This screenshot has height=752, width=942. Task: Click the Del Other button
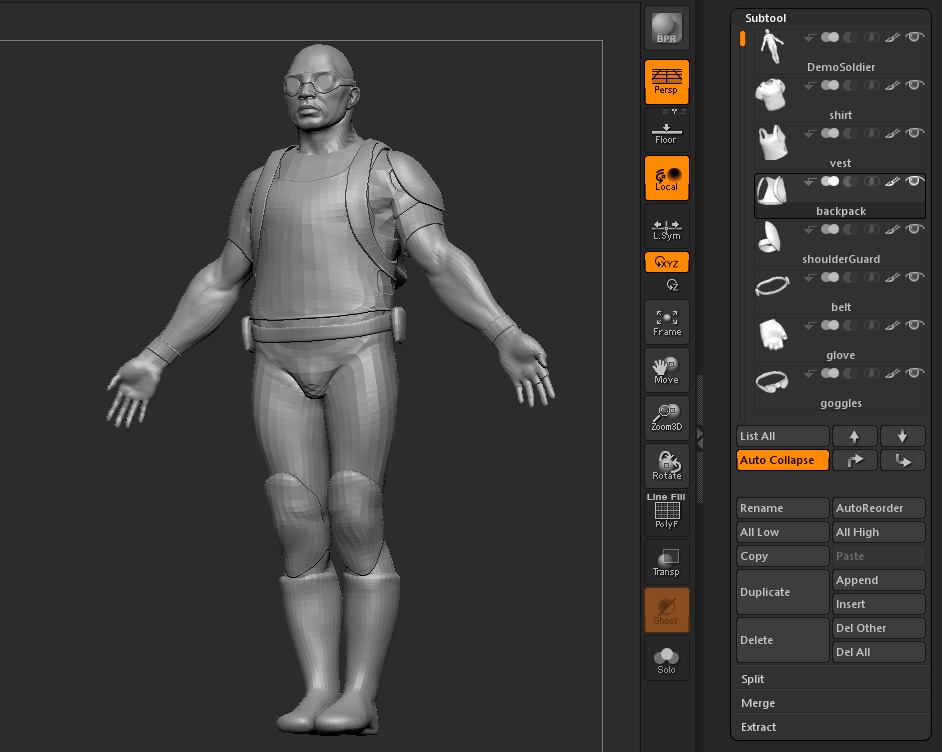click(878, 627)
